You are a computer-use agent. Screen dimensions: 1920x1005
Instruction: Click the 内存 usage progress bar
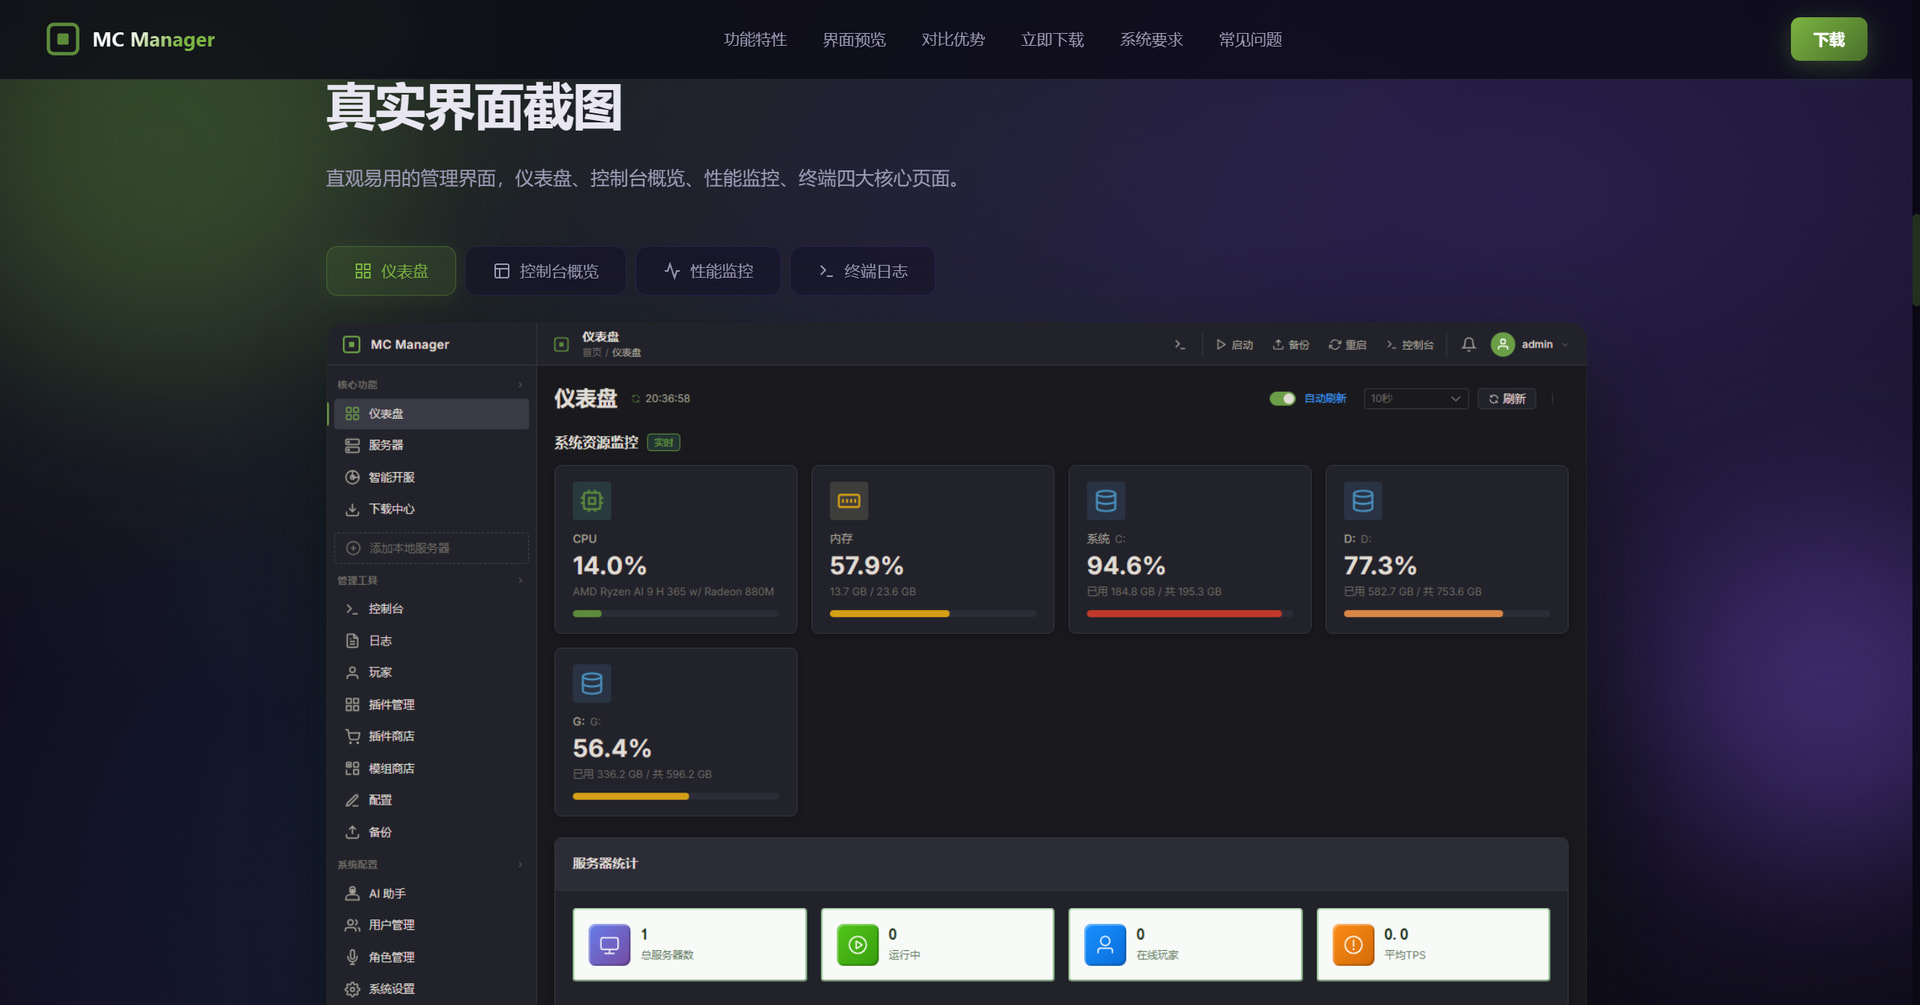point(932,614)
